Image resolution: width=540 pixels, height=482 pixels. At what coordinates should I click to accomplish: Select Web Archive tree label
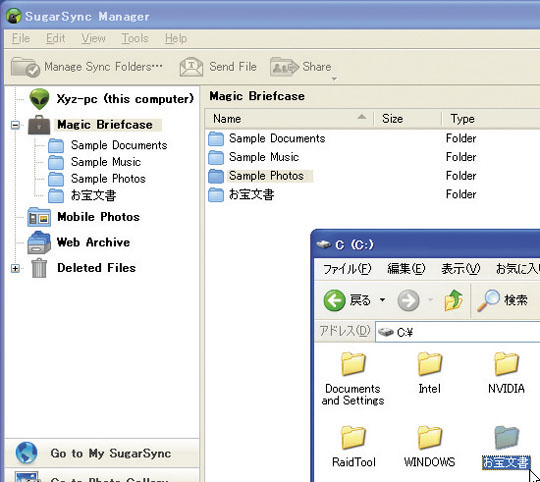(93, 243)
